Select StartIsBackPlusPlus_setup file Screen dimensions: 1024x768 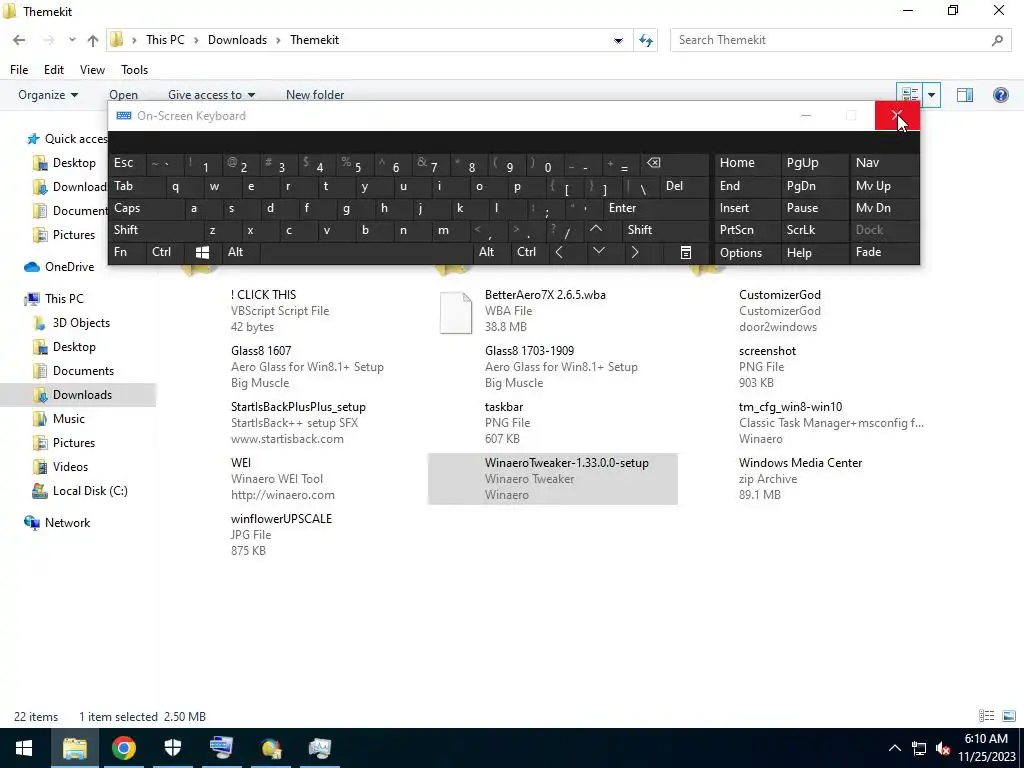pyautogui.click(x=300, y=423)
